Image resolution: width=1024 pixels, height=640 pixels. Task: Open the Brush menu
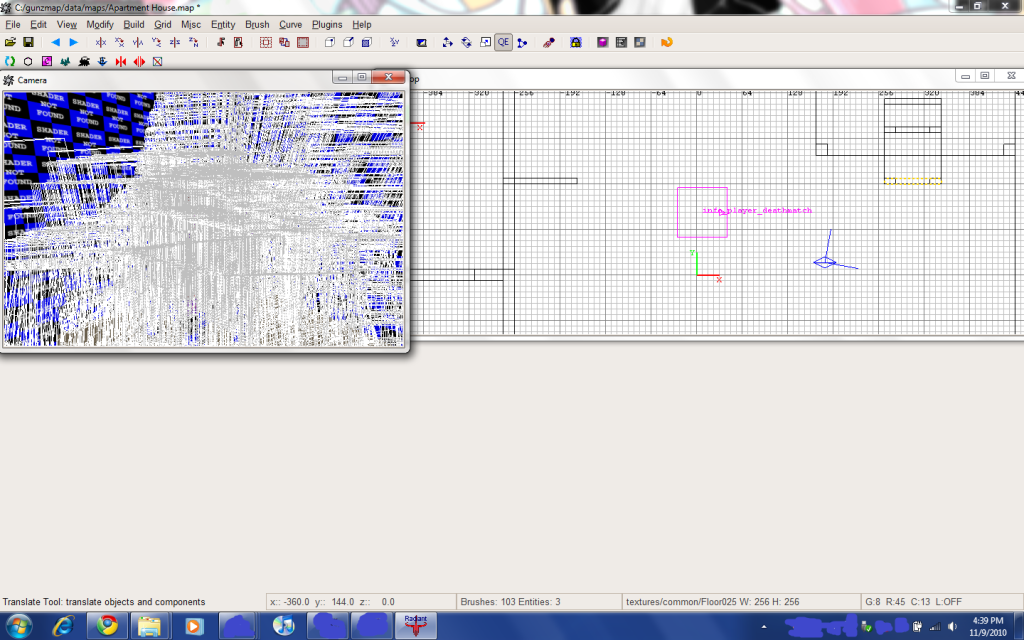(x=256, y=24)
